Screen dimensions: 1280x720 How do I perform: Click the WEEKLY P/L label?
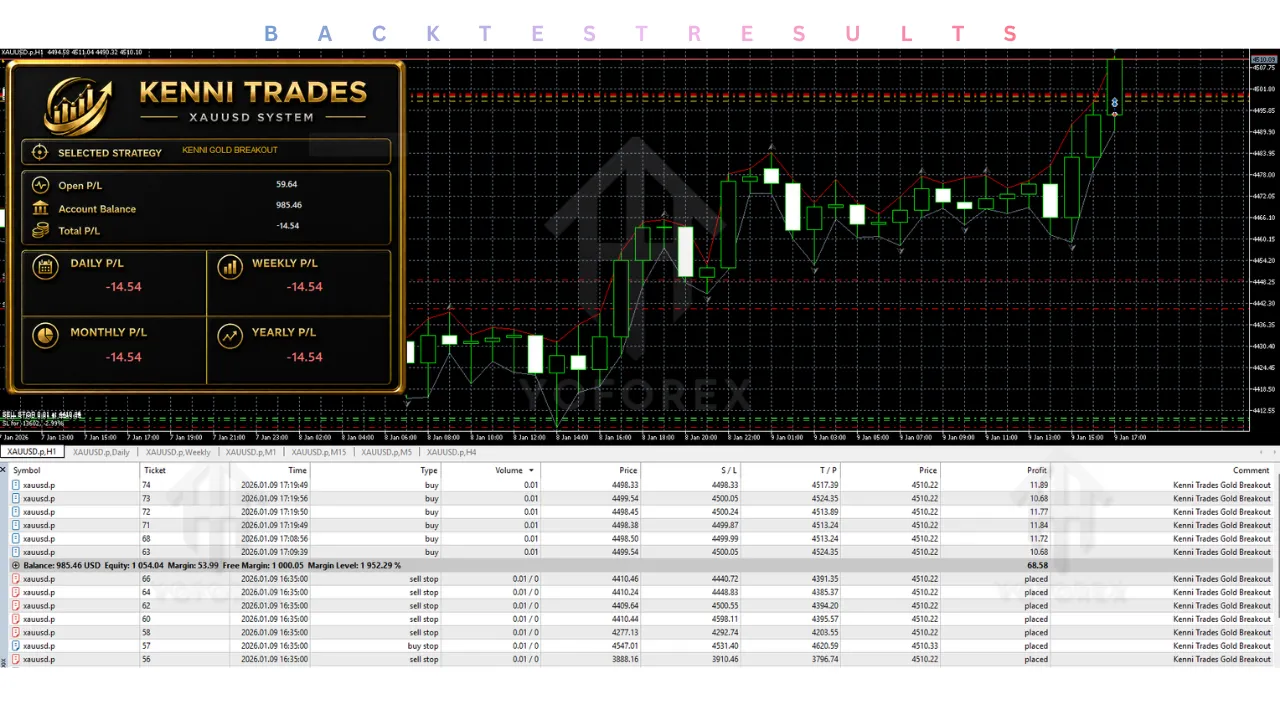[284, 263]
